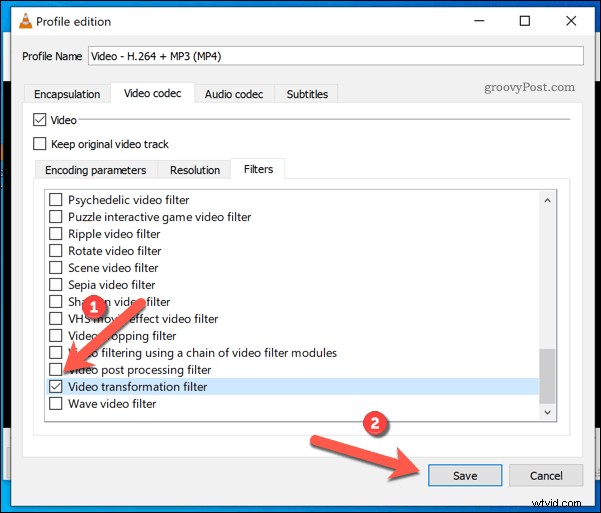The image size is (601, 513).
Task: Tick the Ripple video filter checkbox
Action: (56, 233)
